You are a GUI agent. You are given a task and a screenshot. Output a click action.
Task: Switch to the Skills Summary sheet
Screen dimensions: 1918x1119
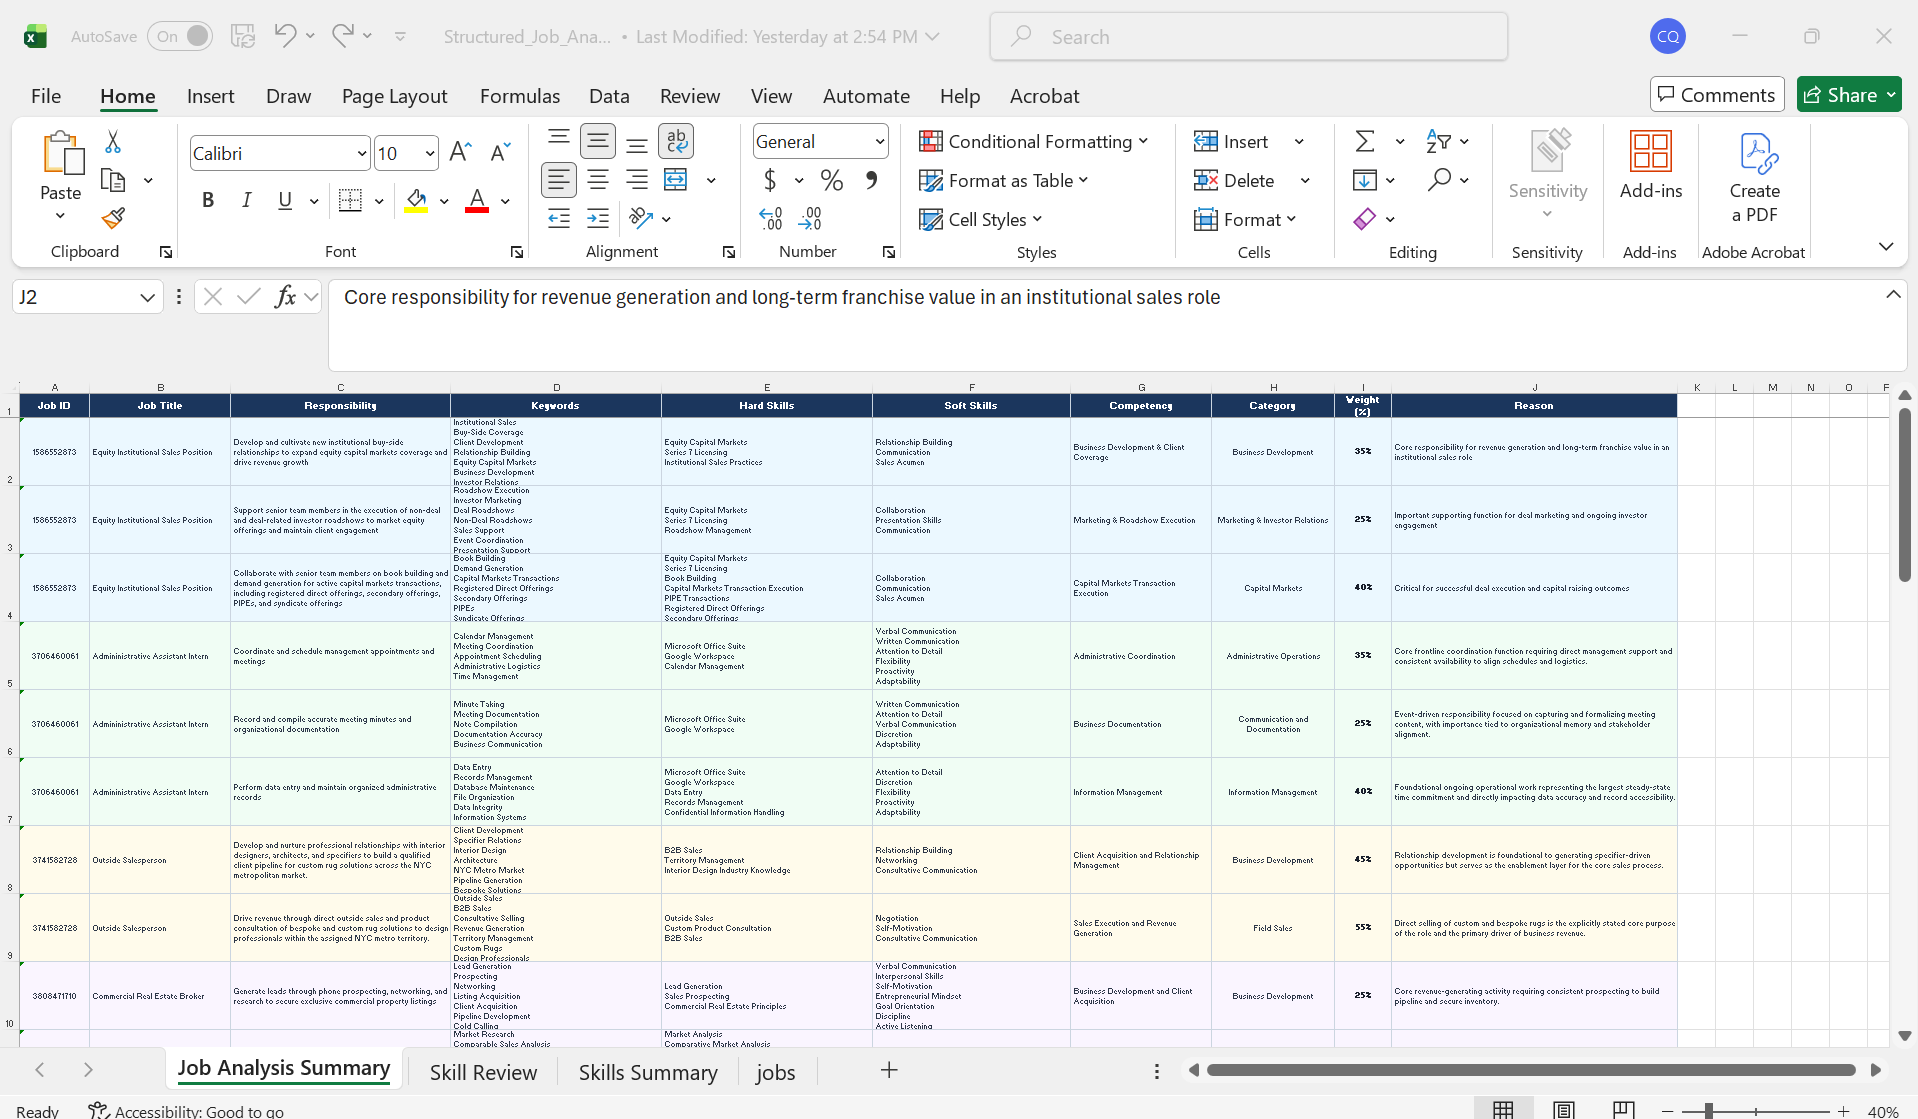click(648, 1072)
